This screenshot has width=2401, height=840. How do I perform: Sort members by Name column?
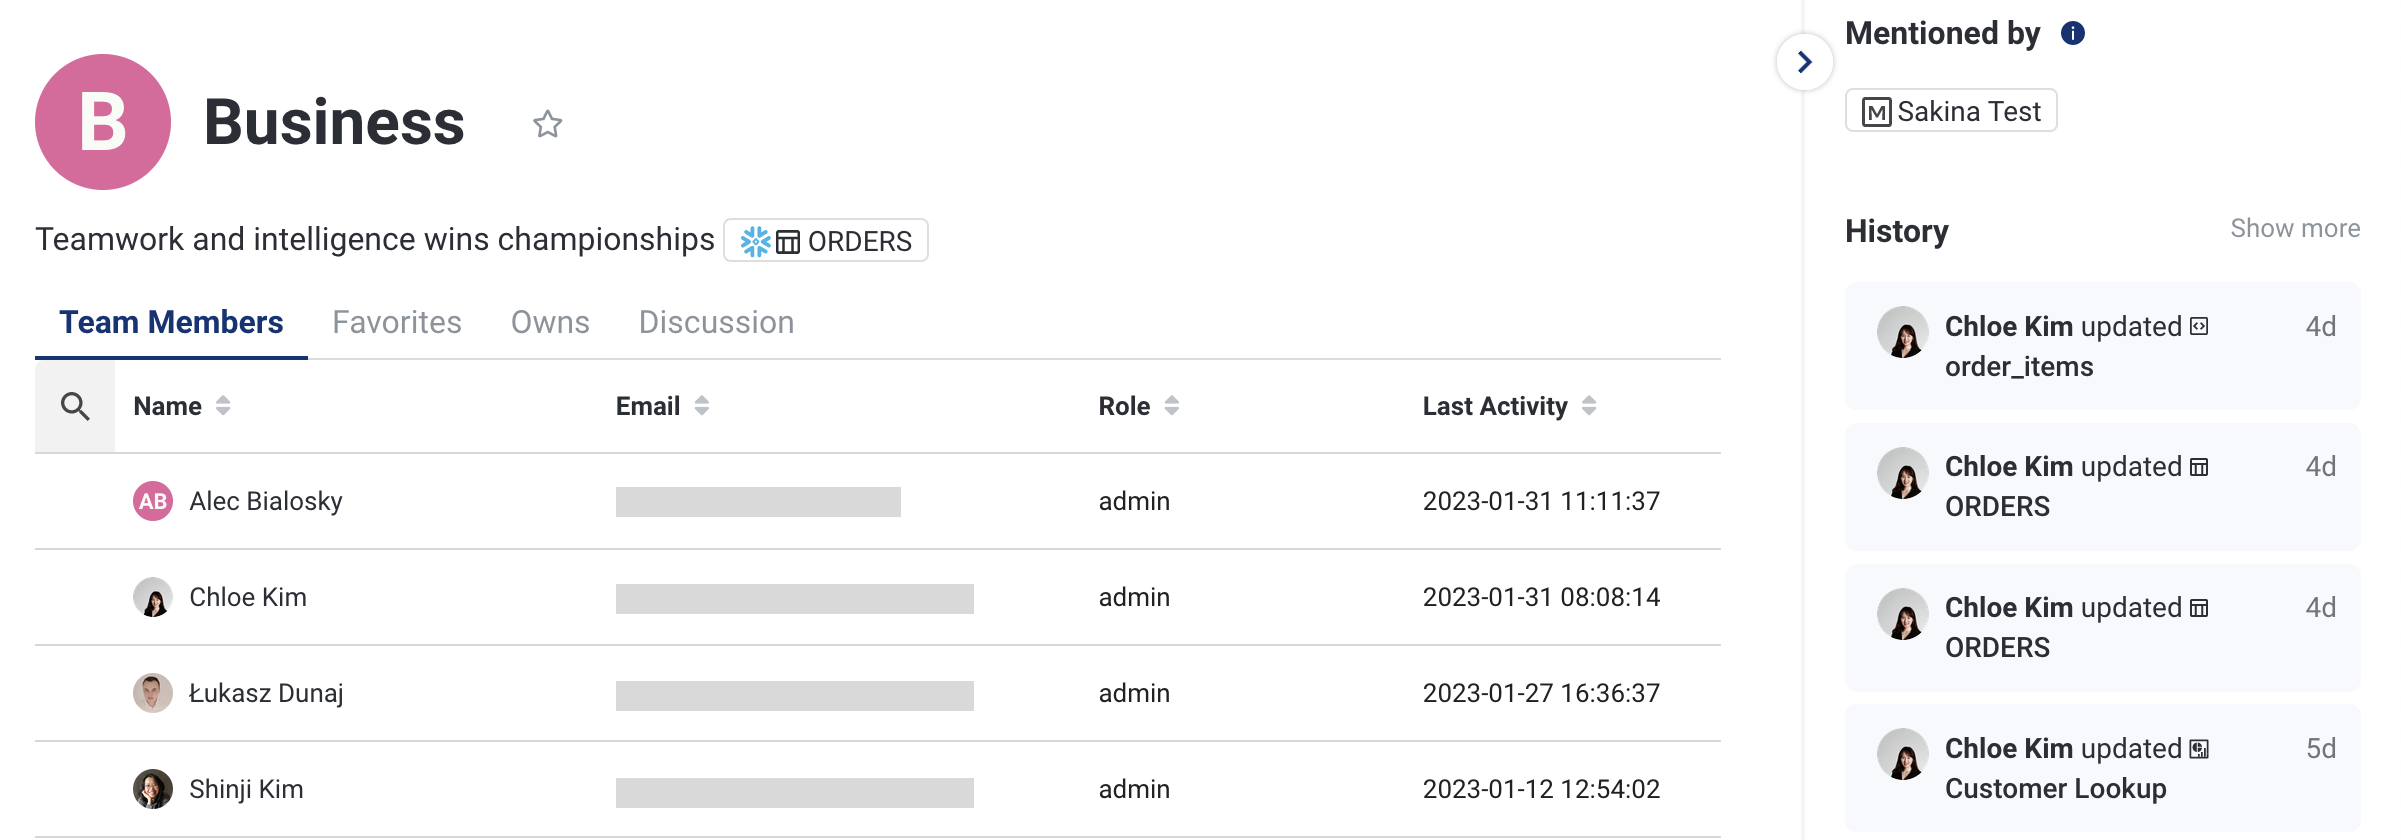[x=223, y=406]
